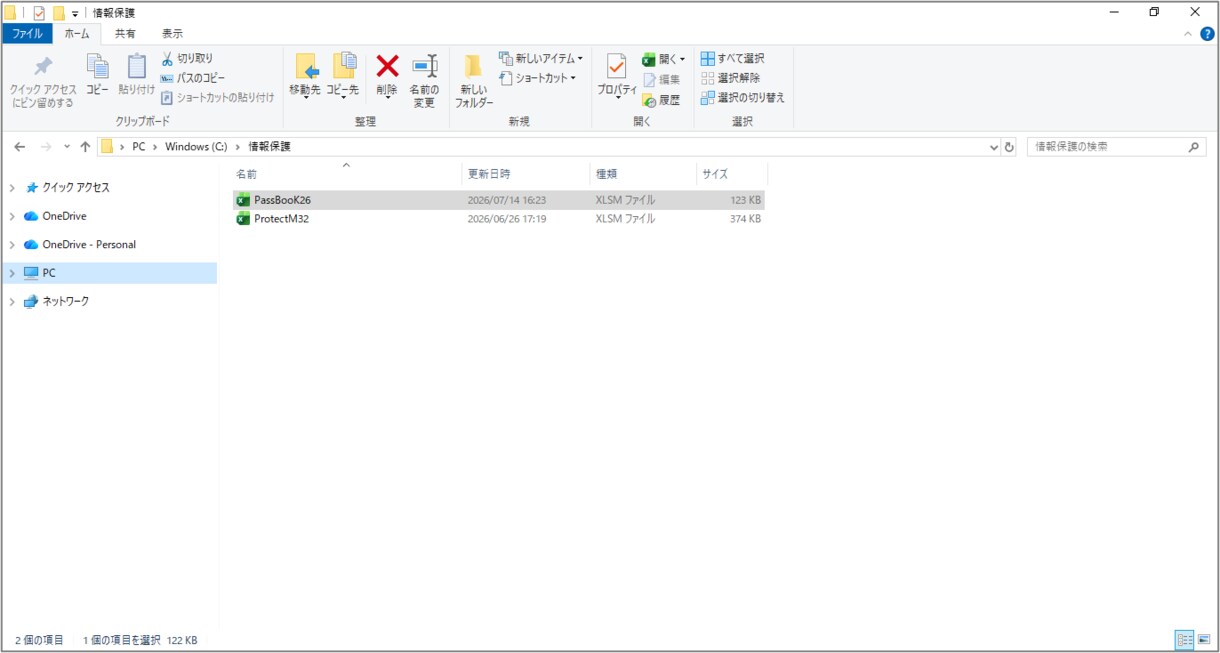Viewport: 1220px width, 653px height.
Task: Click 374 KB size cell
Action: [x=745, y=219]
